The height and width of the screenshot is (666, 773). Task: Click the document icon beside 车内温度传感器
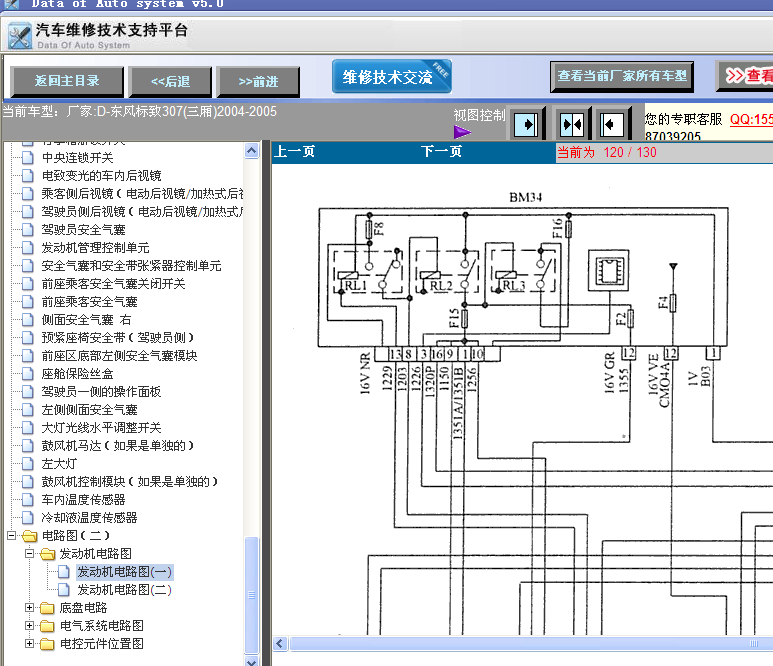tap(28, 499)
